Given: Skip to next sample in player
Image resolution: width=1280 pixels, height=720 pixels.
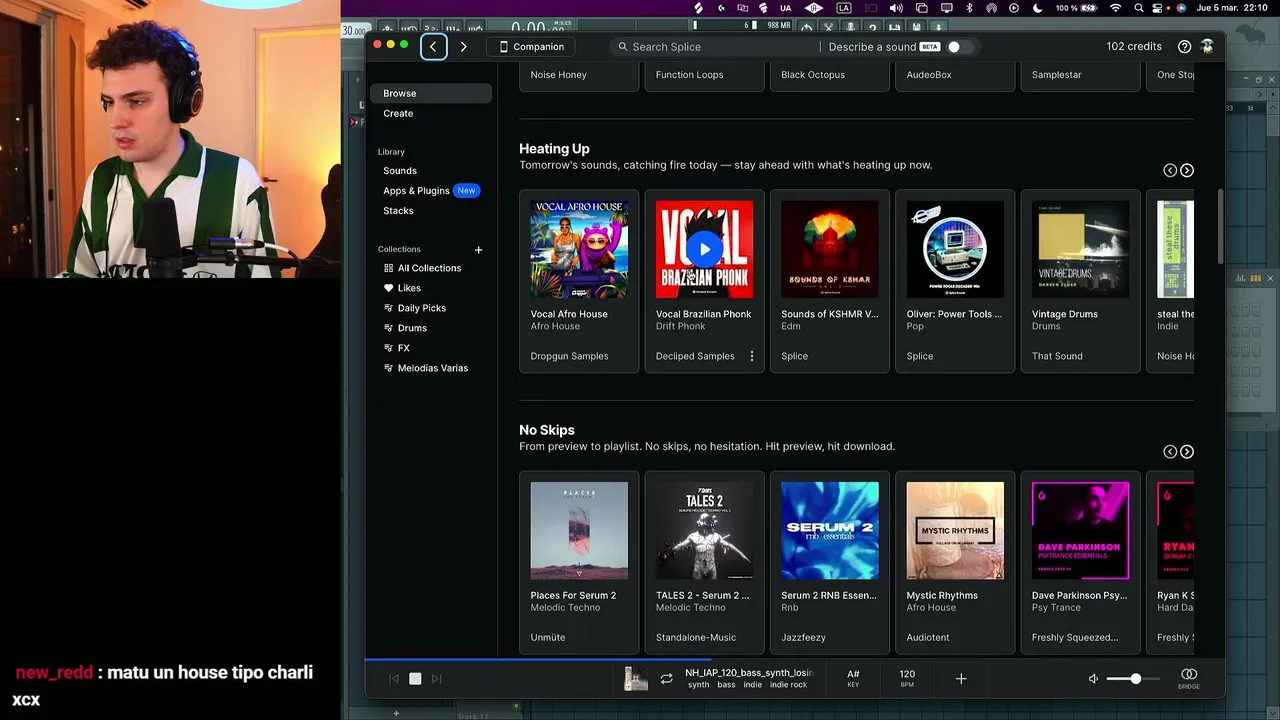Looking at the screenshot, I should coord(436,678).
